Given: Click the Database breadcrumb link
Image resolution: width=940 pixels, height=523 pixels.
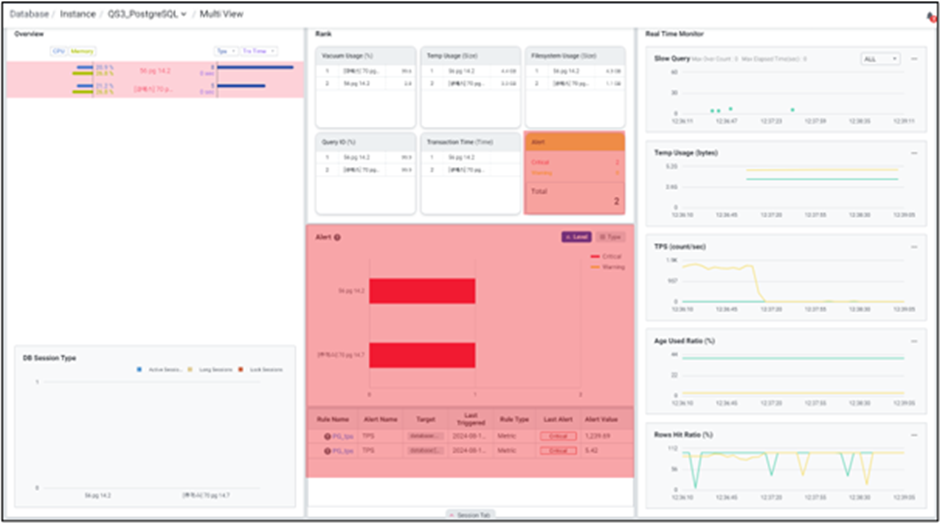Looking at the screenshot, I should pyautogui.click(x=30, y=14).
